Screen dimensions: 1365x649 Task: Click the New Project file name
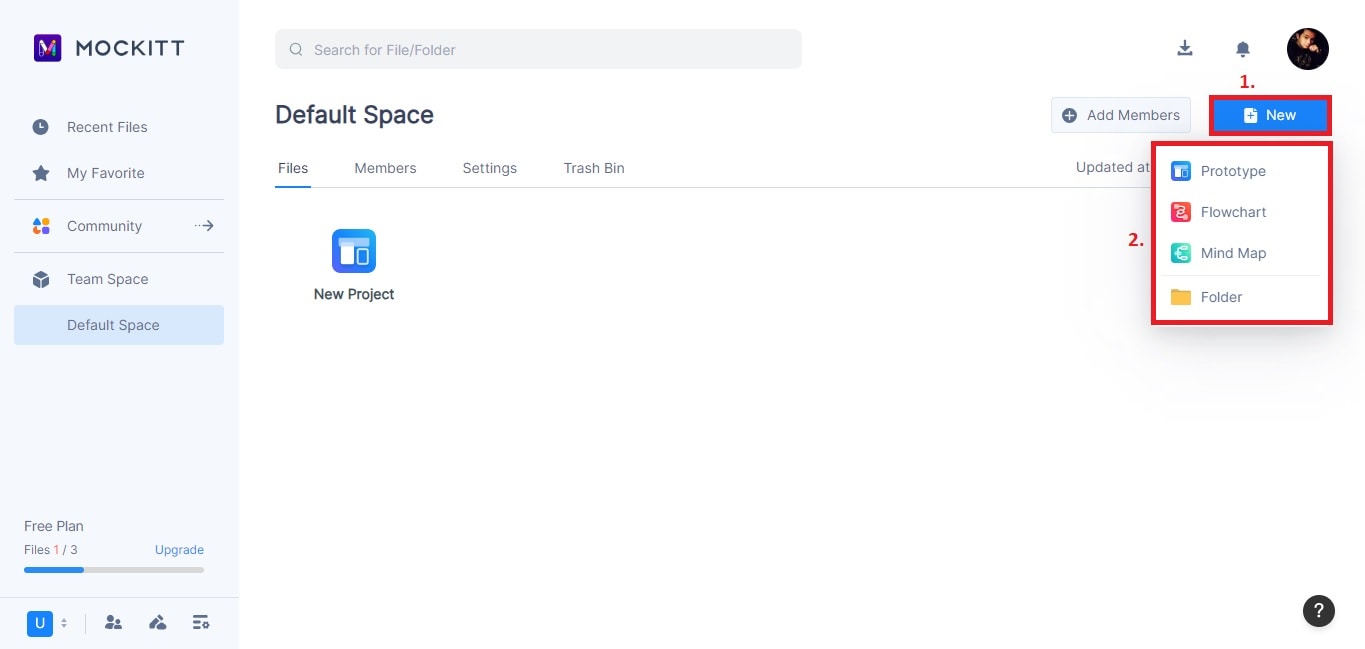click(x=354, y=294)
